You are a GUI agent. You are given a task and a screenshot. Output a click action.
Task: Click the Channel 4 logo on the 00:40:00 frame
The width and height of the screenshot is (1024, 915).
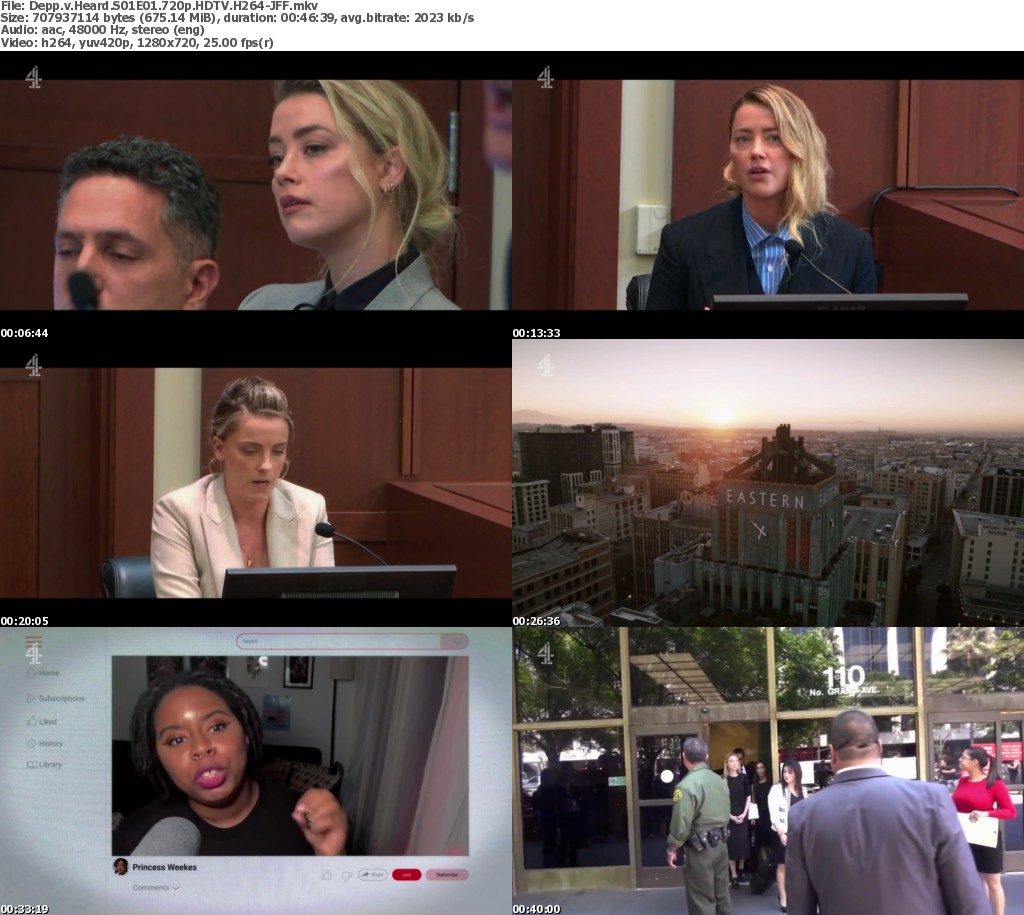tap(545, 654)
